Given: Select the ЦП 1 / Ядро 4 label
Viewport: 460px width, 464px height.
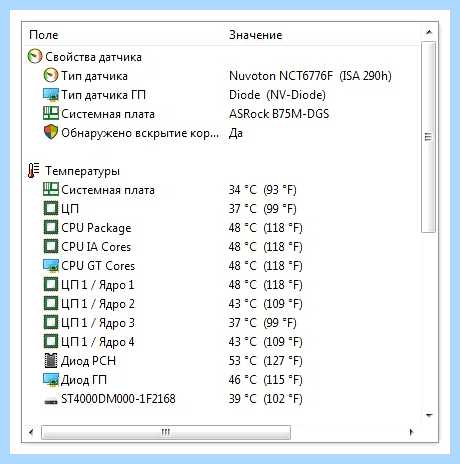Looking at the screenshot, I should (x=98, y=342).
